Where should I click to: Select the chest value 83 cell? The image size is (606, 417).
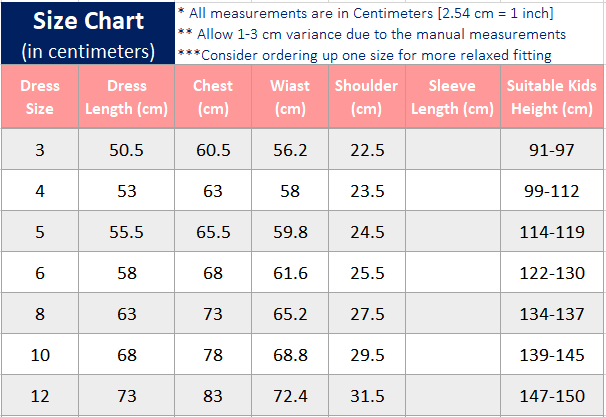click(213, 396)
